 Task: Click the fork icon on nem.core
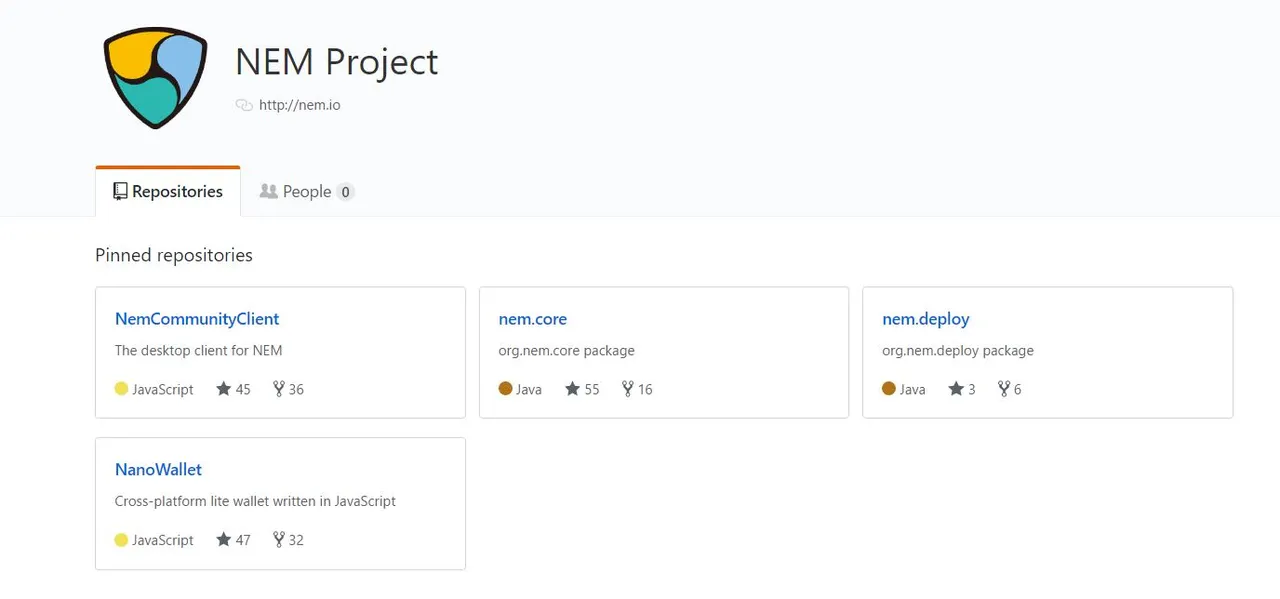pos(627,389)
